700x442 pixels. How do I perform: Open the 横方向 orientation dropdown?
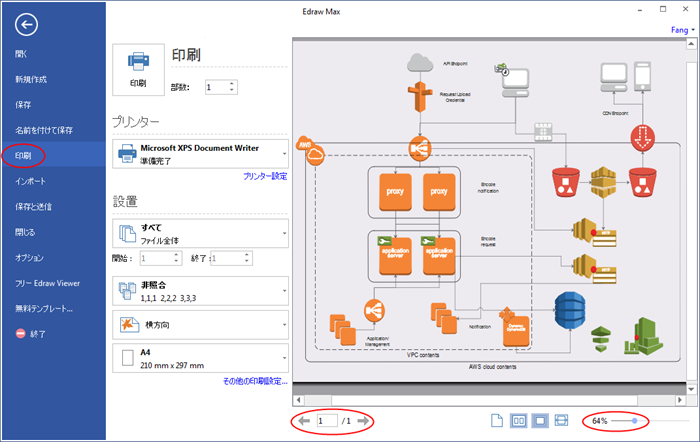[200, 325]
